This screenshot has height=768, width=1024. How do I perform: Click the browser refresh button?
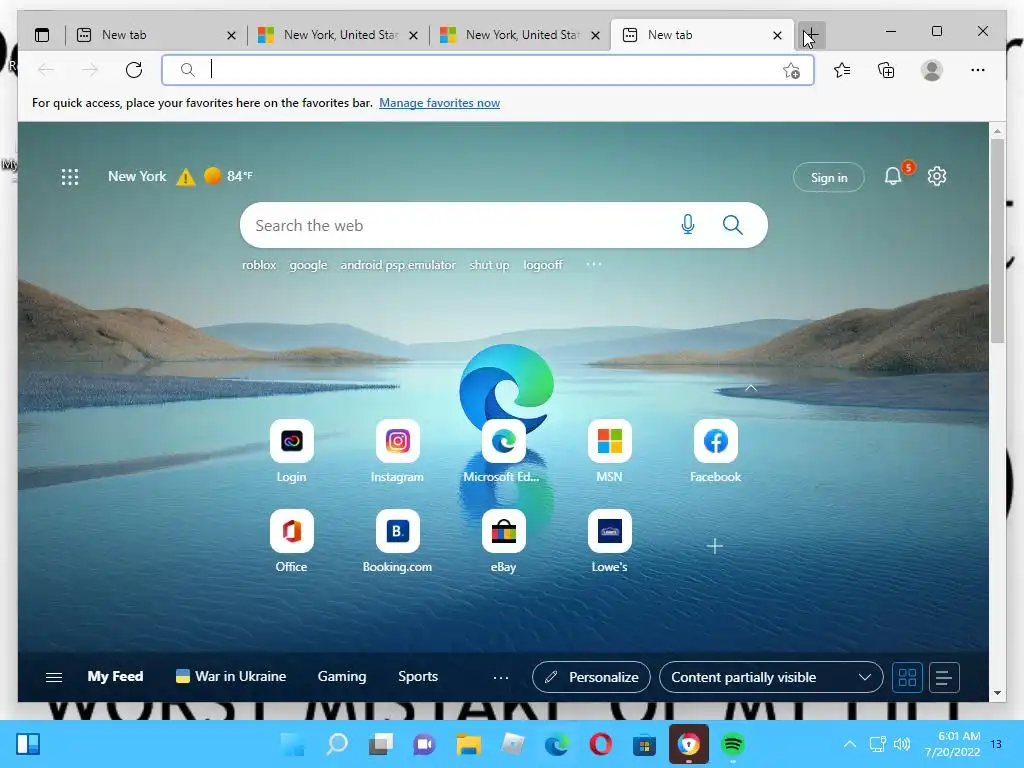(134, 70)
